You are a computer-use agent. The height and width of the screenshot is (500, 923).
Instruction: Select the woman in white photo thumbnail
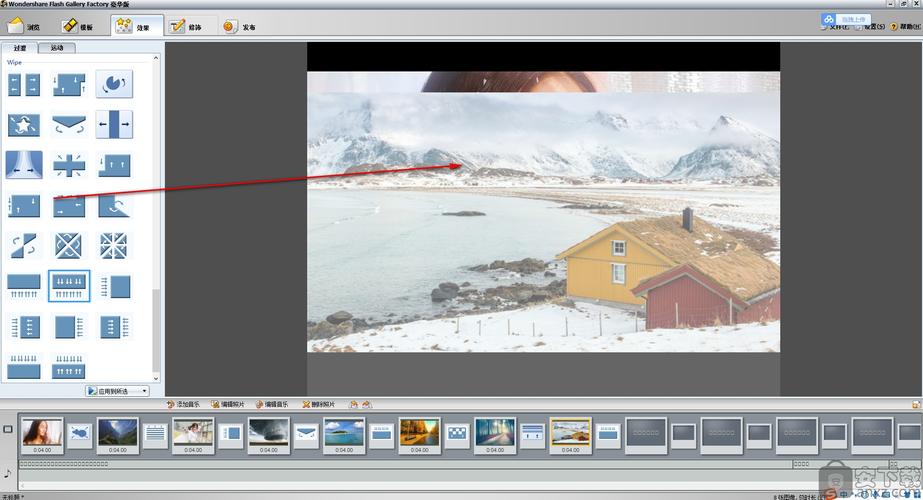click(x=192, y=435)
